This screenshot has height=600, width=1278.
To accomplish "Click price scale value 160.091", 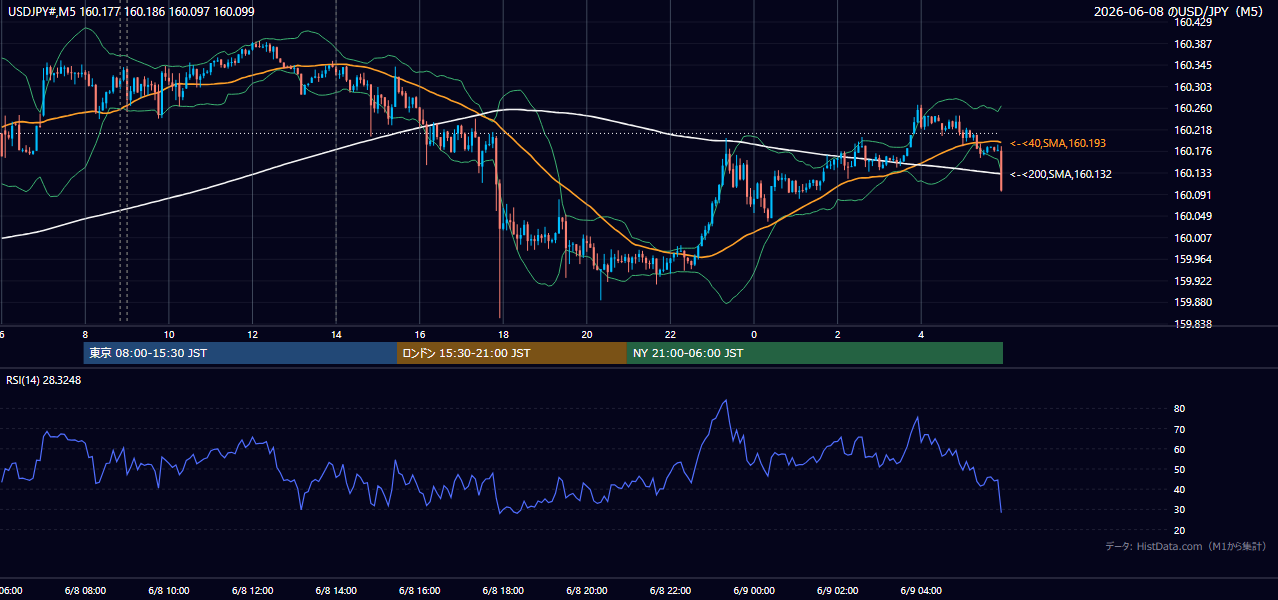I will pyautogui.click(x=1194, y=195).
